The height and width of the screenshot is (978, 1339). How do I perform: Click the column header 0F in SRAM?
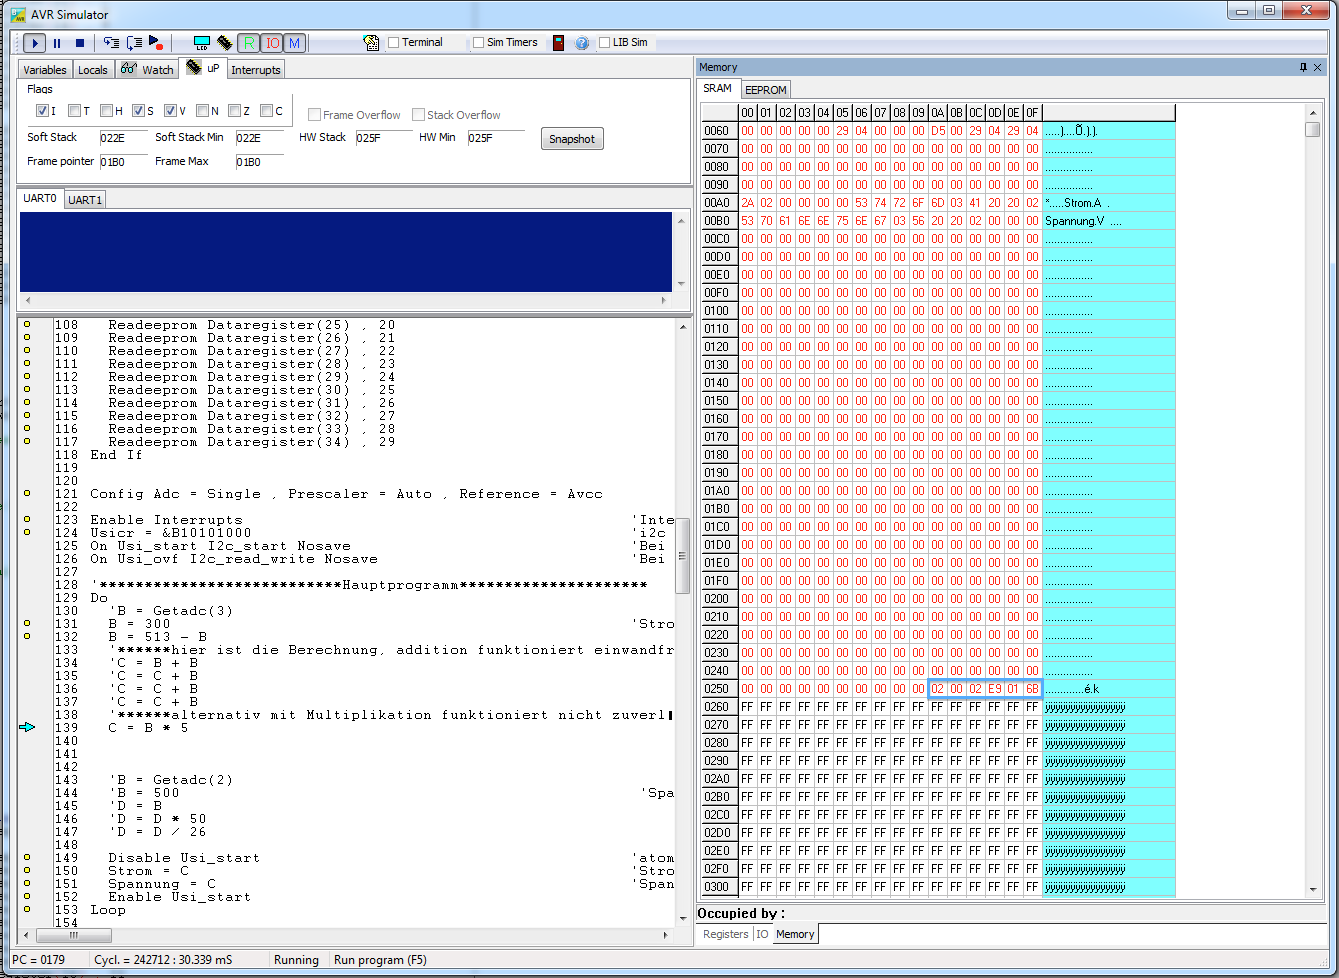click(x=1032, y=113)
